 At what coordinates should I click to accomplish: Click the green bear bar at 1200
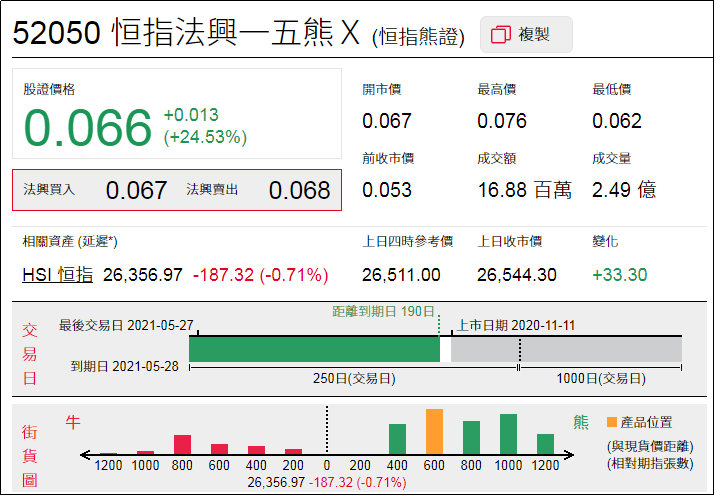[545, 444]
